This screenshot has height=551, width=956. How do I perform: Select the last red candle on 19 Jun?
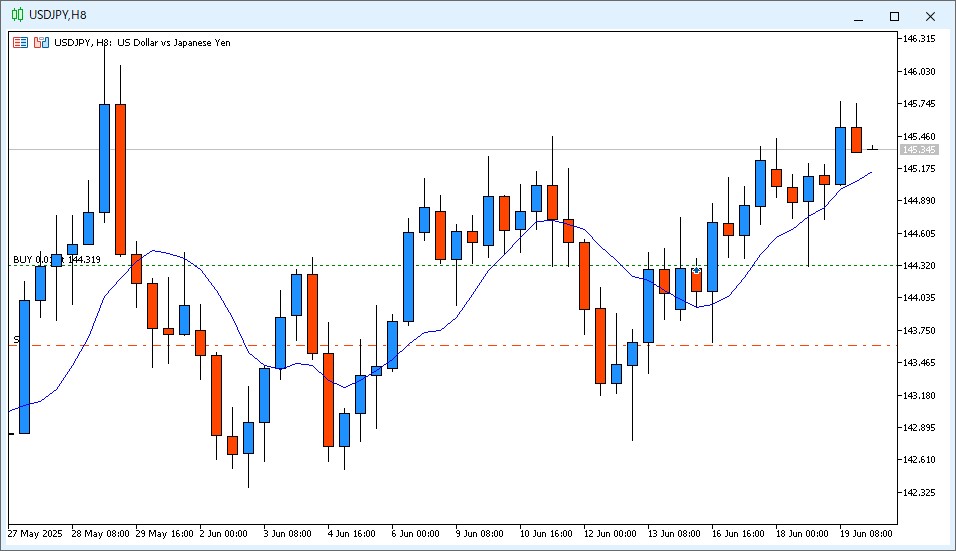pos(857,140)
